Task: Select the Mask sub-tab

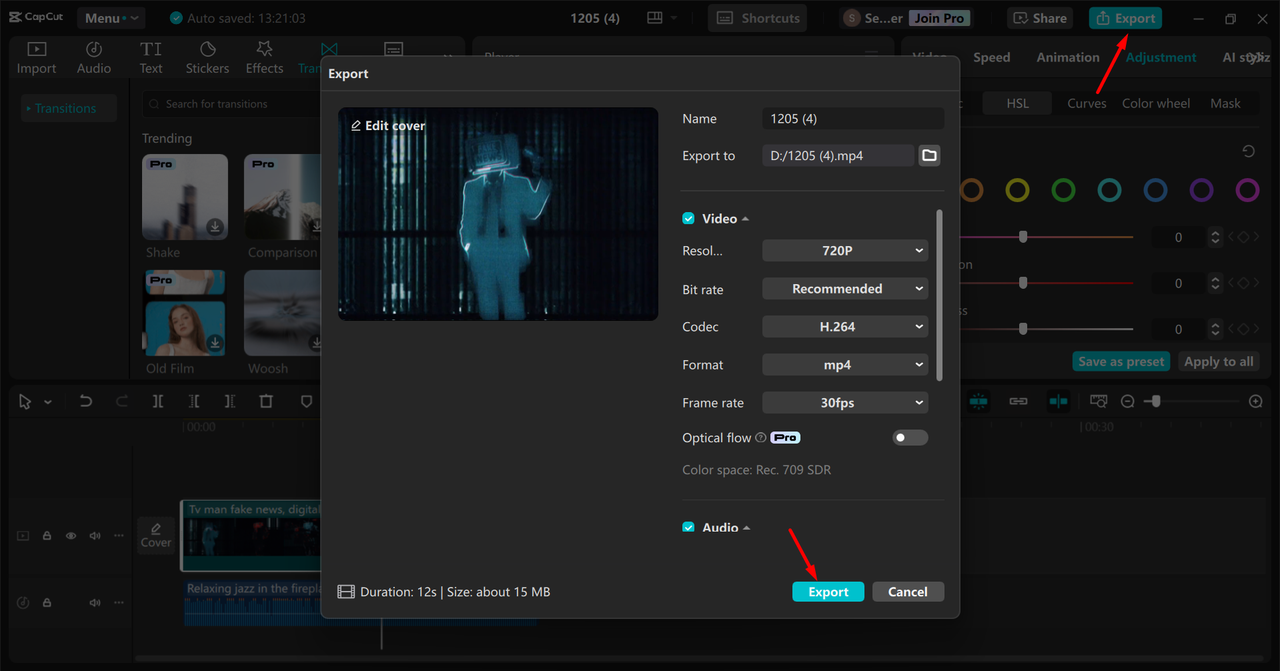Action: (x=1225, y=103)
